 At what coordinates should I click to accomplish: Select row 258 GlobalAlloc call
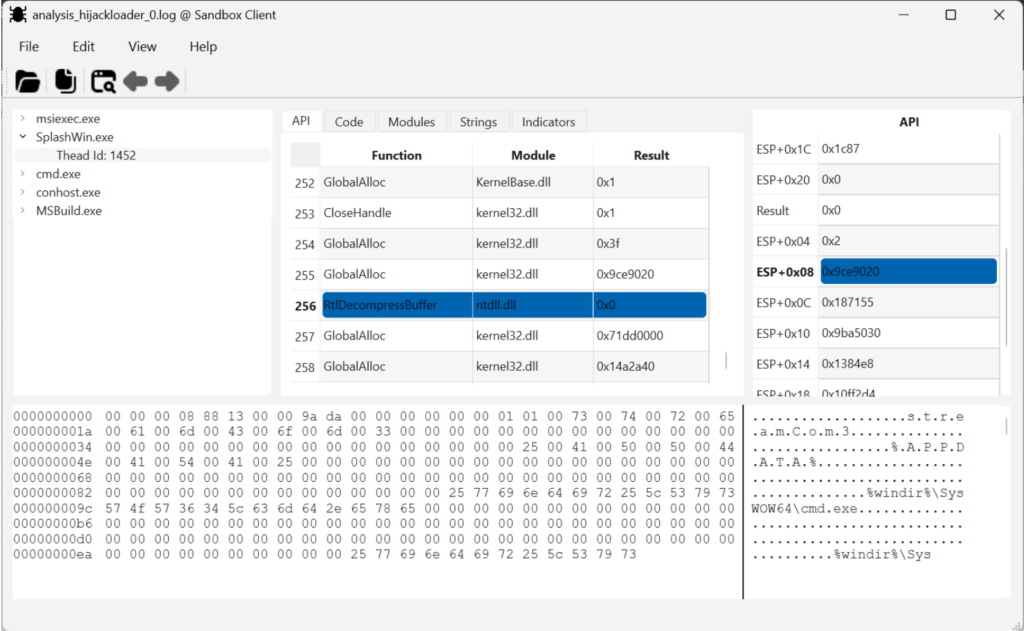[500, 366]
